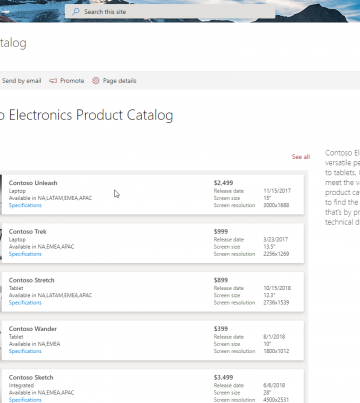The width and height of the screenshot is (360, 403).
Task: Click the Page details gear icon
Action: [96, 81]
